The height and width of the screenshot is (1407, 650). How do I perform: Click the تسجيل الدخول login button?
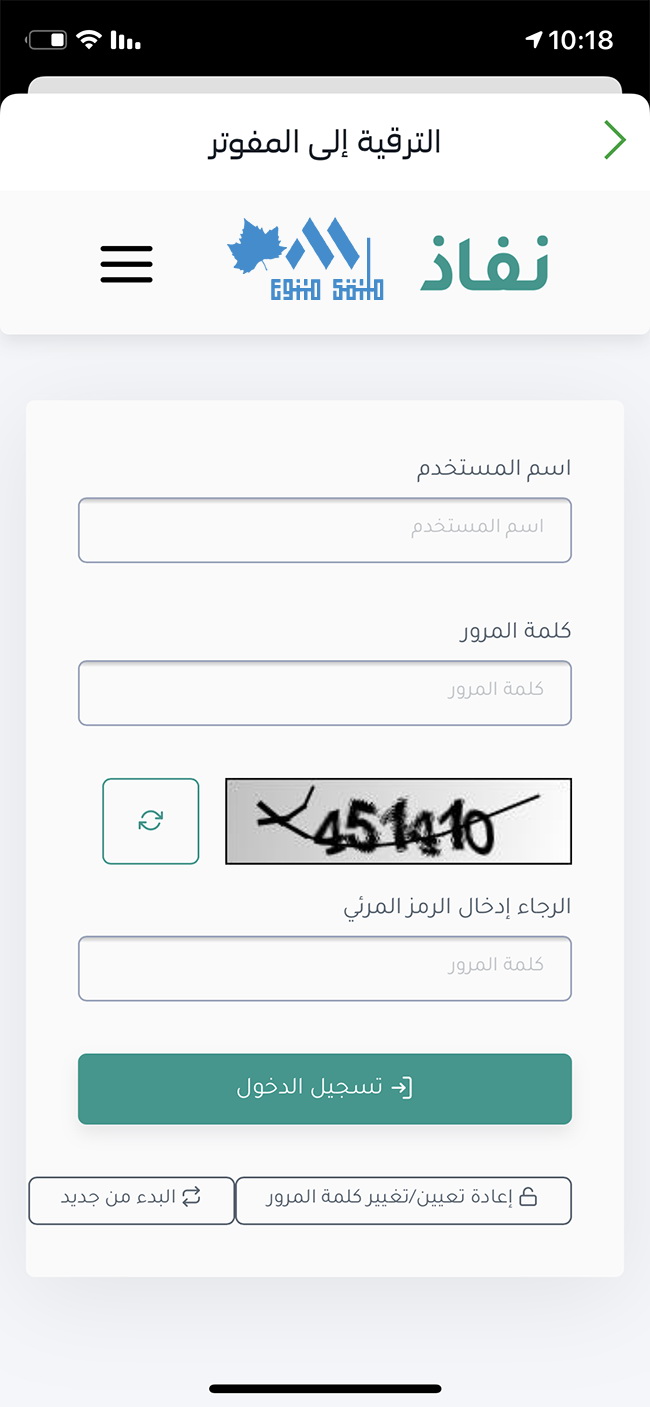click(x=325, y=1088)
